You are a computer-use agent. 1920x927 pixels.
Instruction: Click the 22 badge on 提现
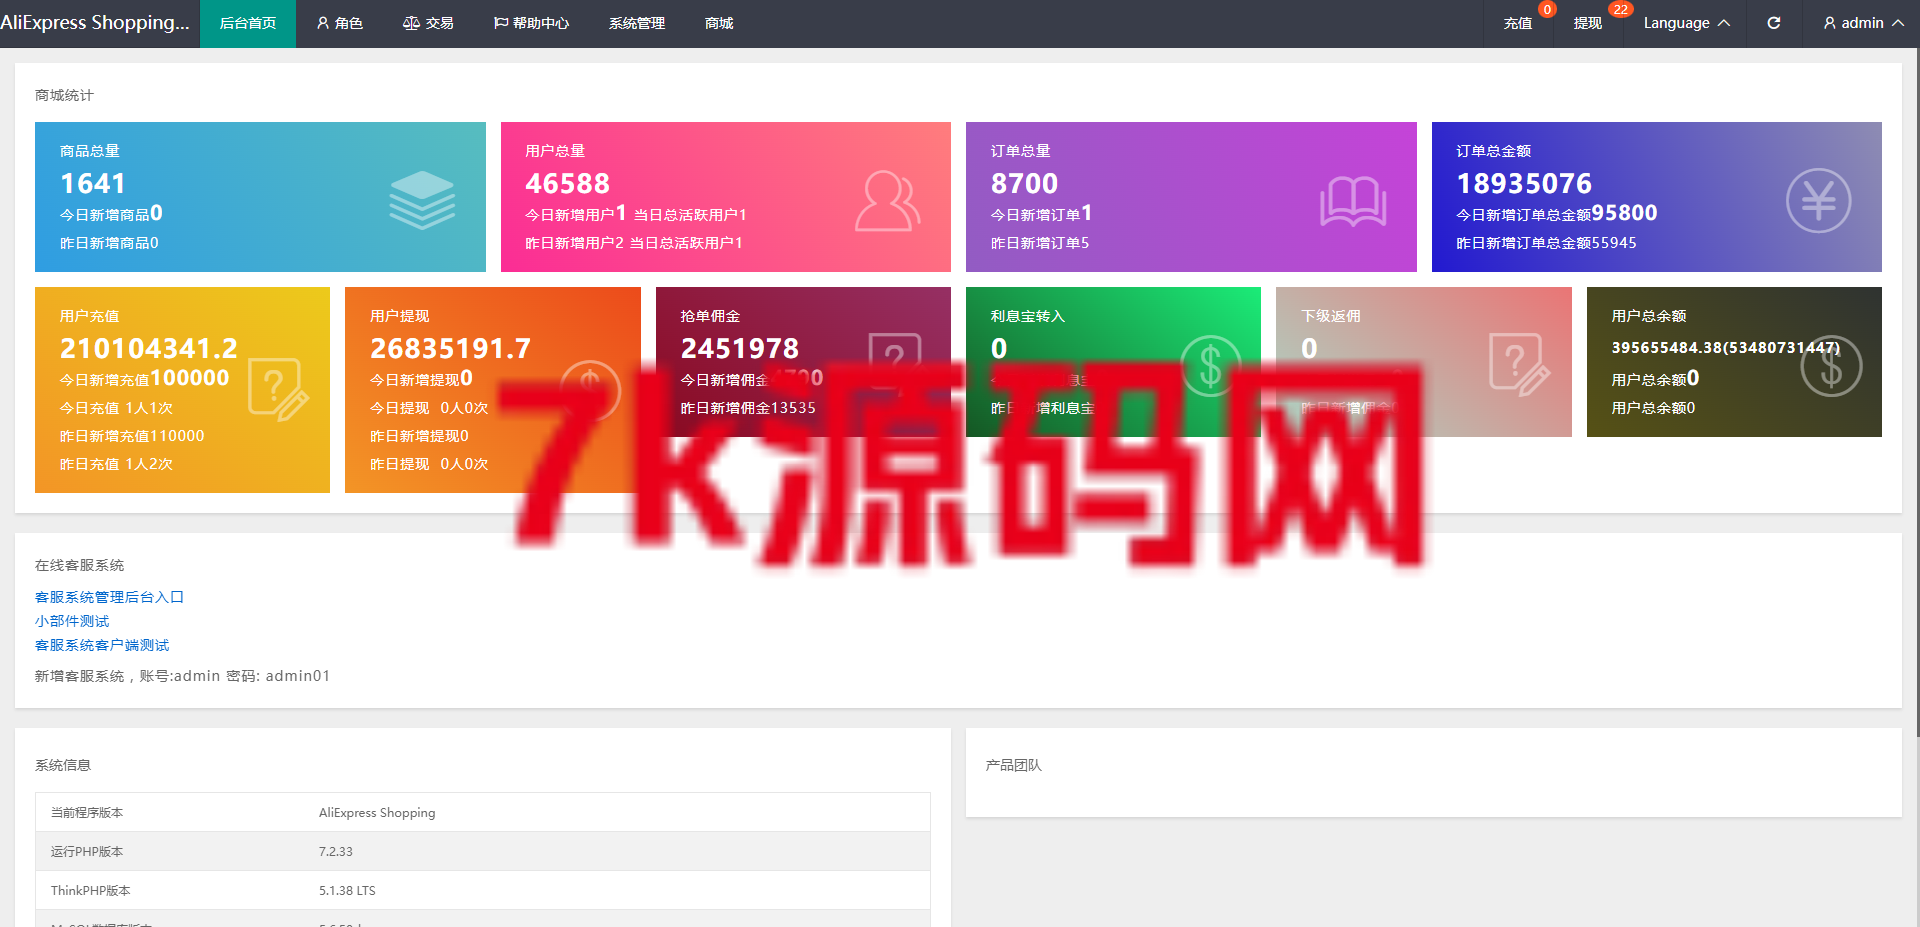[1620, 9]
